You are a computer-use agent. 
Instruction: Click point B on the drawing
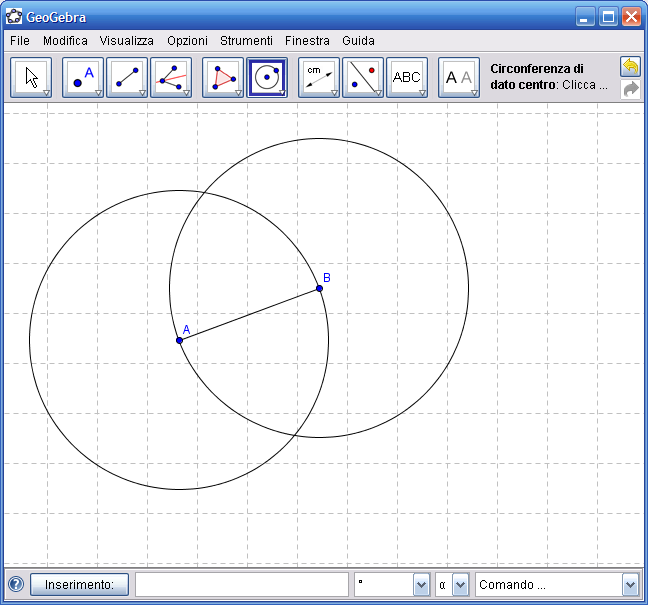[319, 288]
